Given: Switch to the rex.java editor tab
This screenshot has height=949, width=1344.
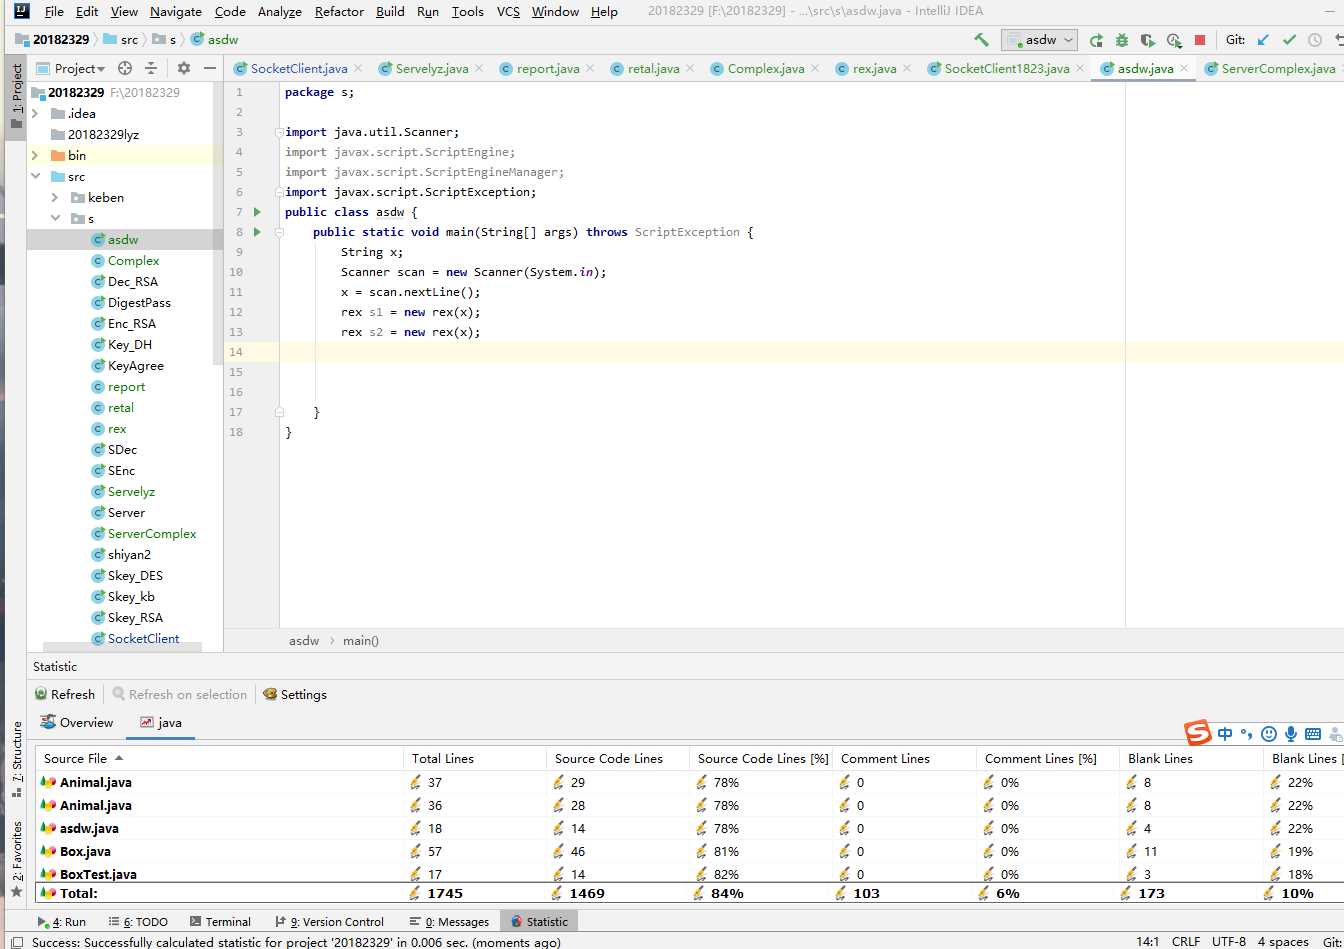Looking at the screenshot, I should pos(874,68).
